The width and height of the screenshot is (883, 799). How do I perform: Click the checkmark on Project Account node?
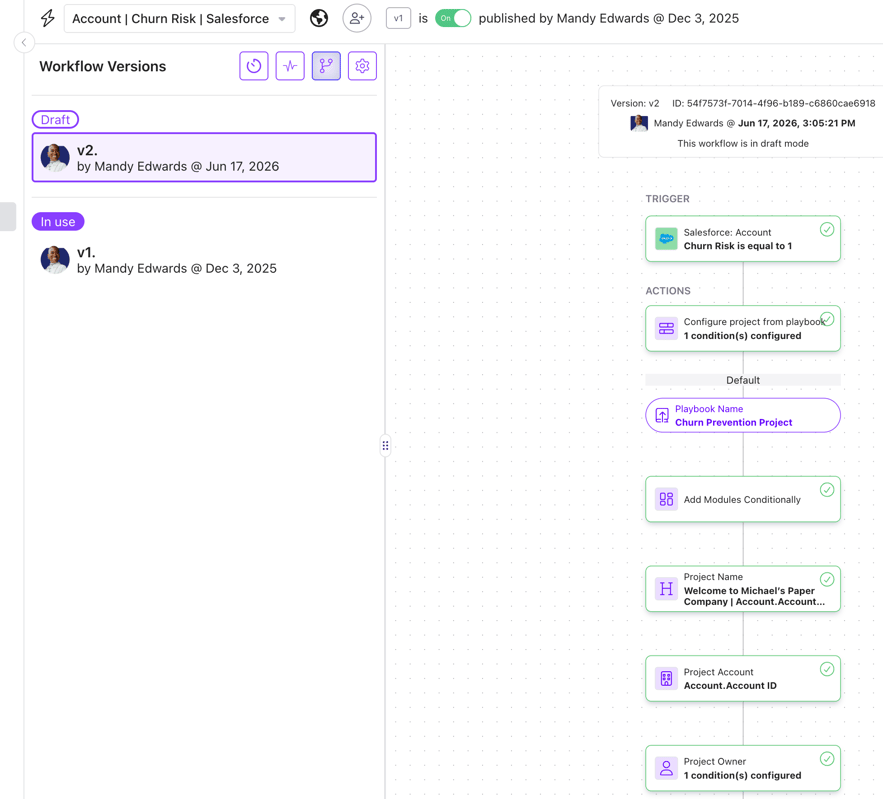pyautogui.click(x=827, y=669)
